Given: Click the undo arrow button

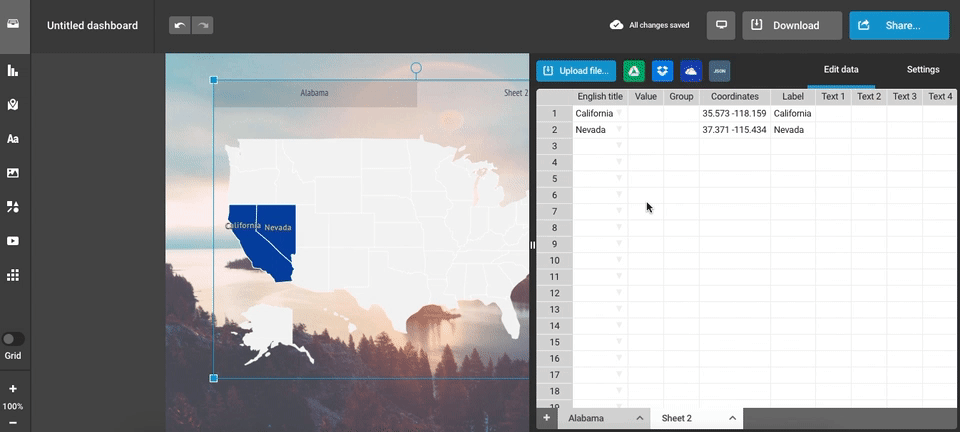Looking at the screenshot, I should 179,26.
